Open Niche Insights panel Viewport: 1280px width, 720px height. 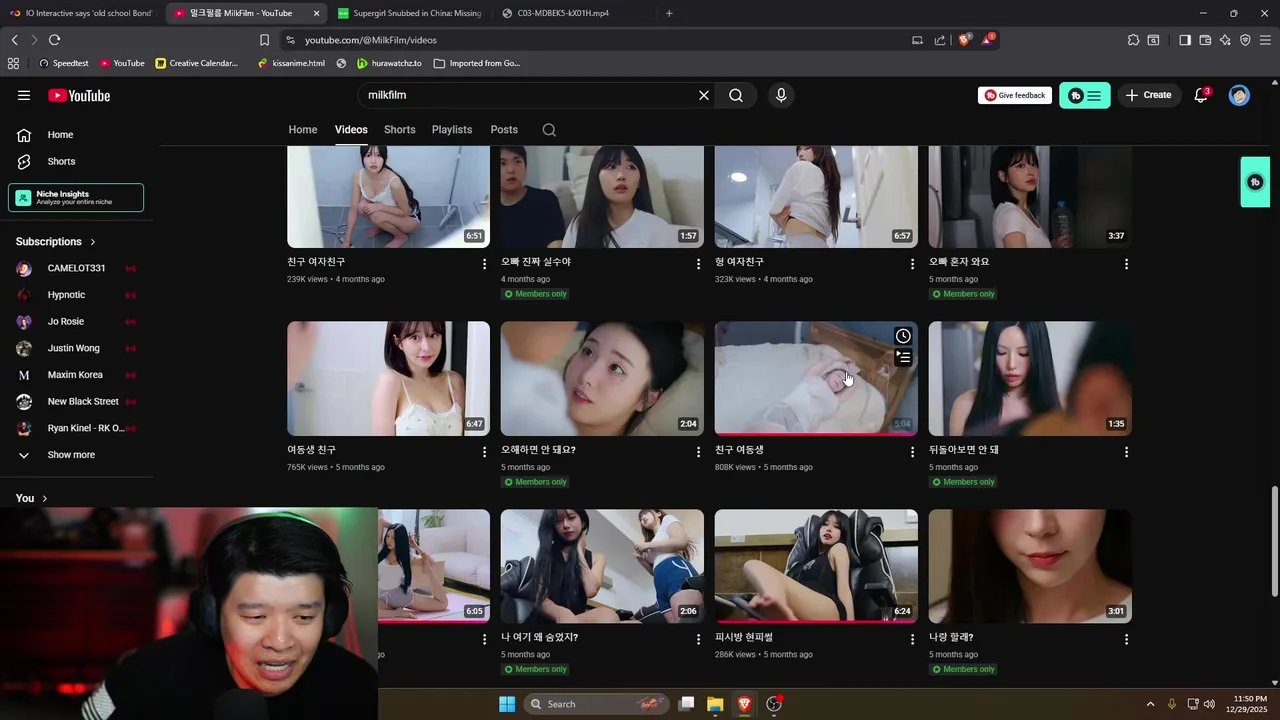point(76,198)
